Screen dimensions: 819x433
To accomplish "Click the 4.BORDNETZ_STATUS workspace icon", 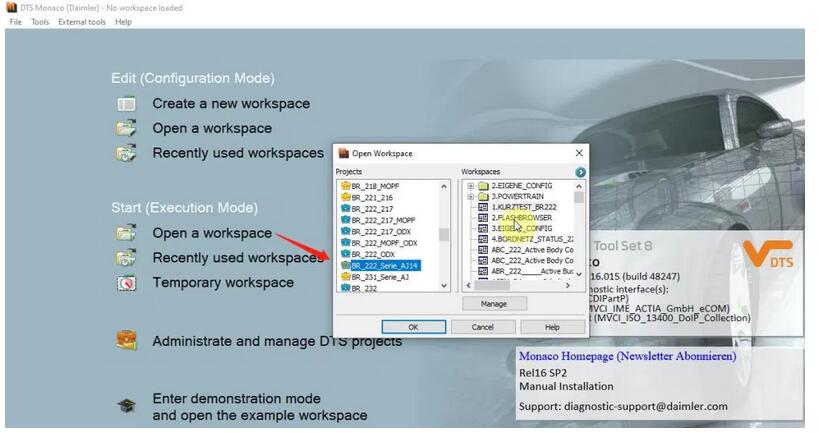I will [x=483, y=239].
